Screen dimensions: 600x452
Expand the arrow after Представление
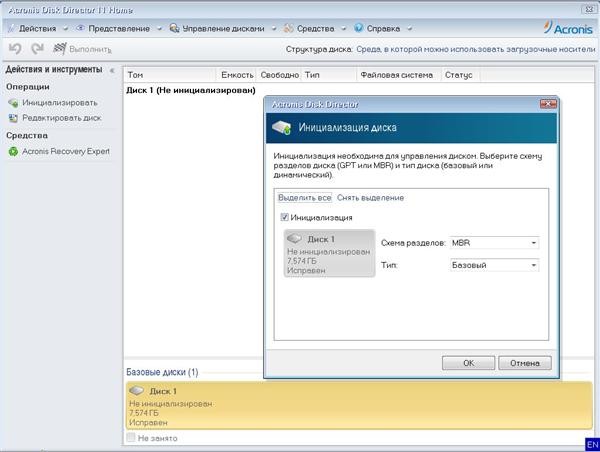click(x=160, y=29)
